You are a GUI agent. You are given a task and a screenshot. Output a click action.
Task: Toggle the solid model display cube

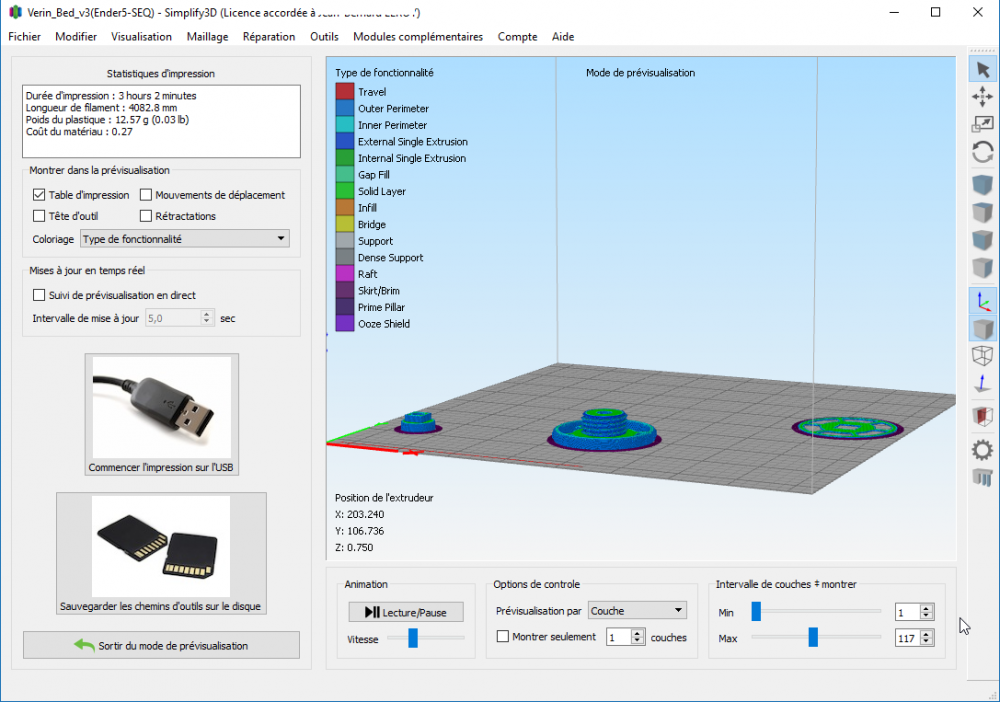[x=983, y=329]
